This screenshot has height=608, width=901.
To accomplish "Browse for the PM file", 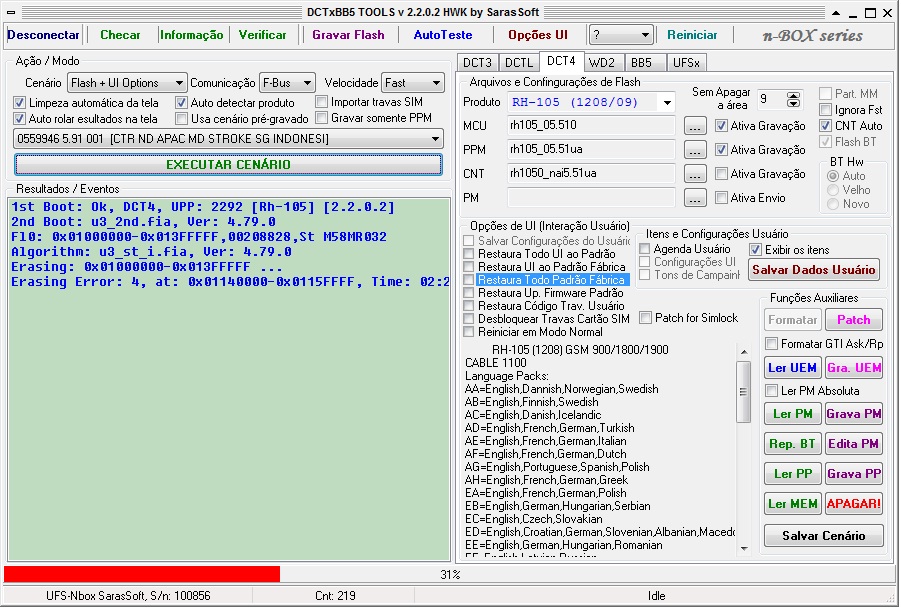I will click(695, 198).
